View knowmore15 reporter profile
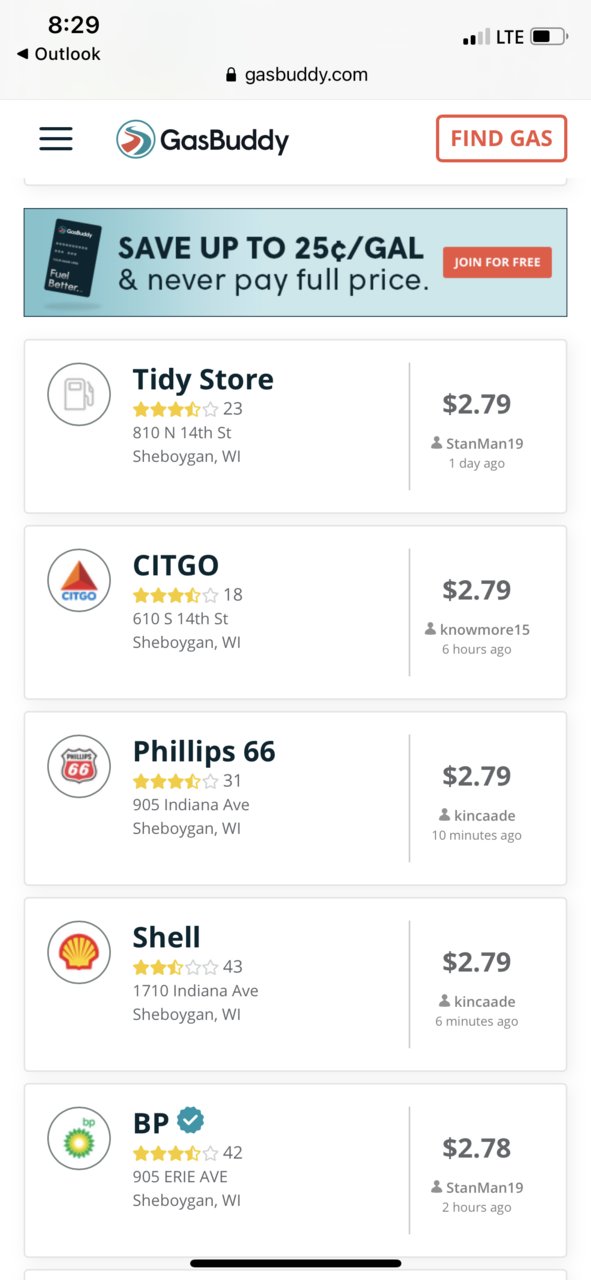This screenshot has height=1280, width=591. point(477,629)
